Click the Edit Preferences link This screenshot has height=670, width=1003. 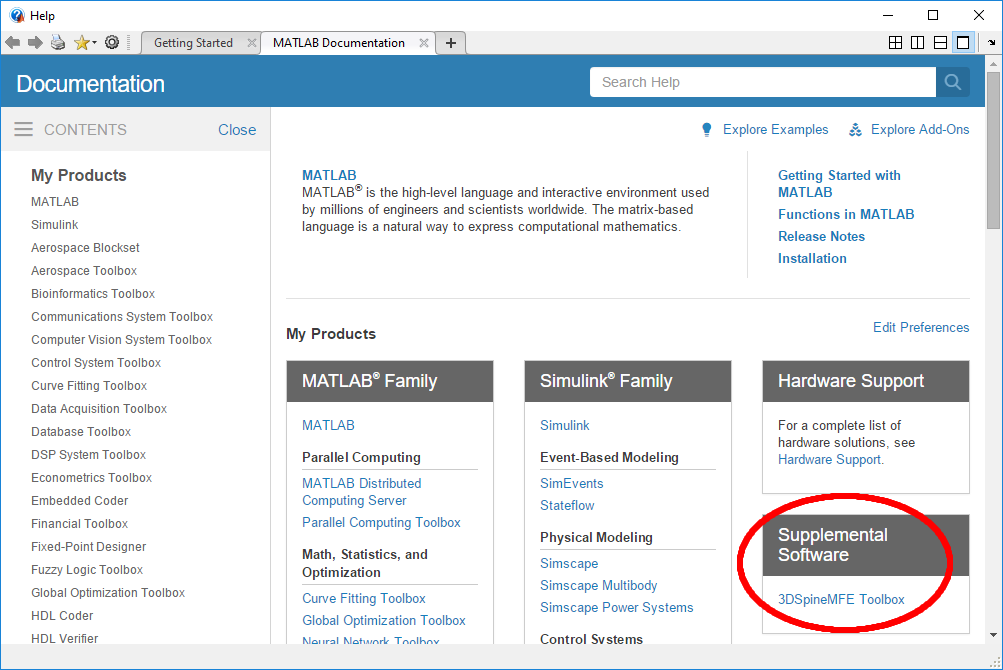point(921,327)
